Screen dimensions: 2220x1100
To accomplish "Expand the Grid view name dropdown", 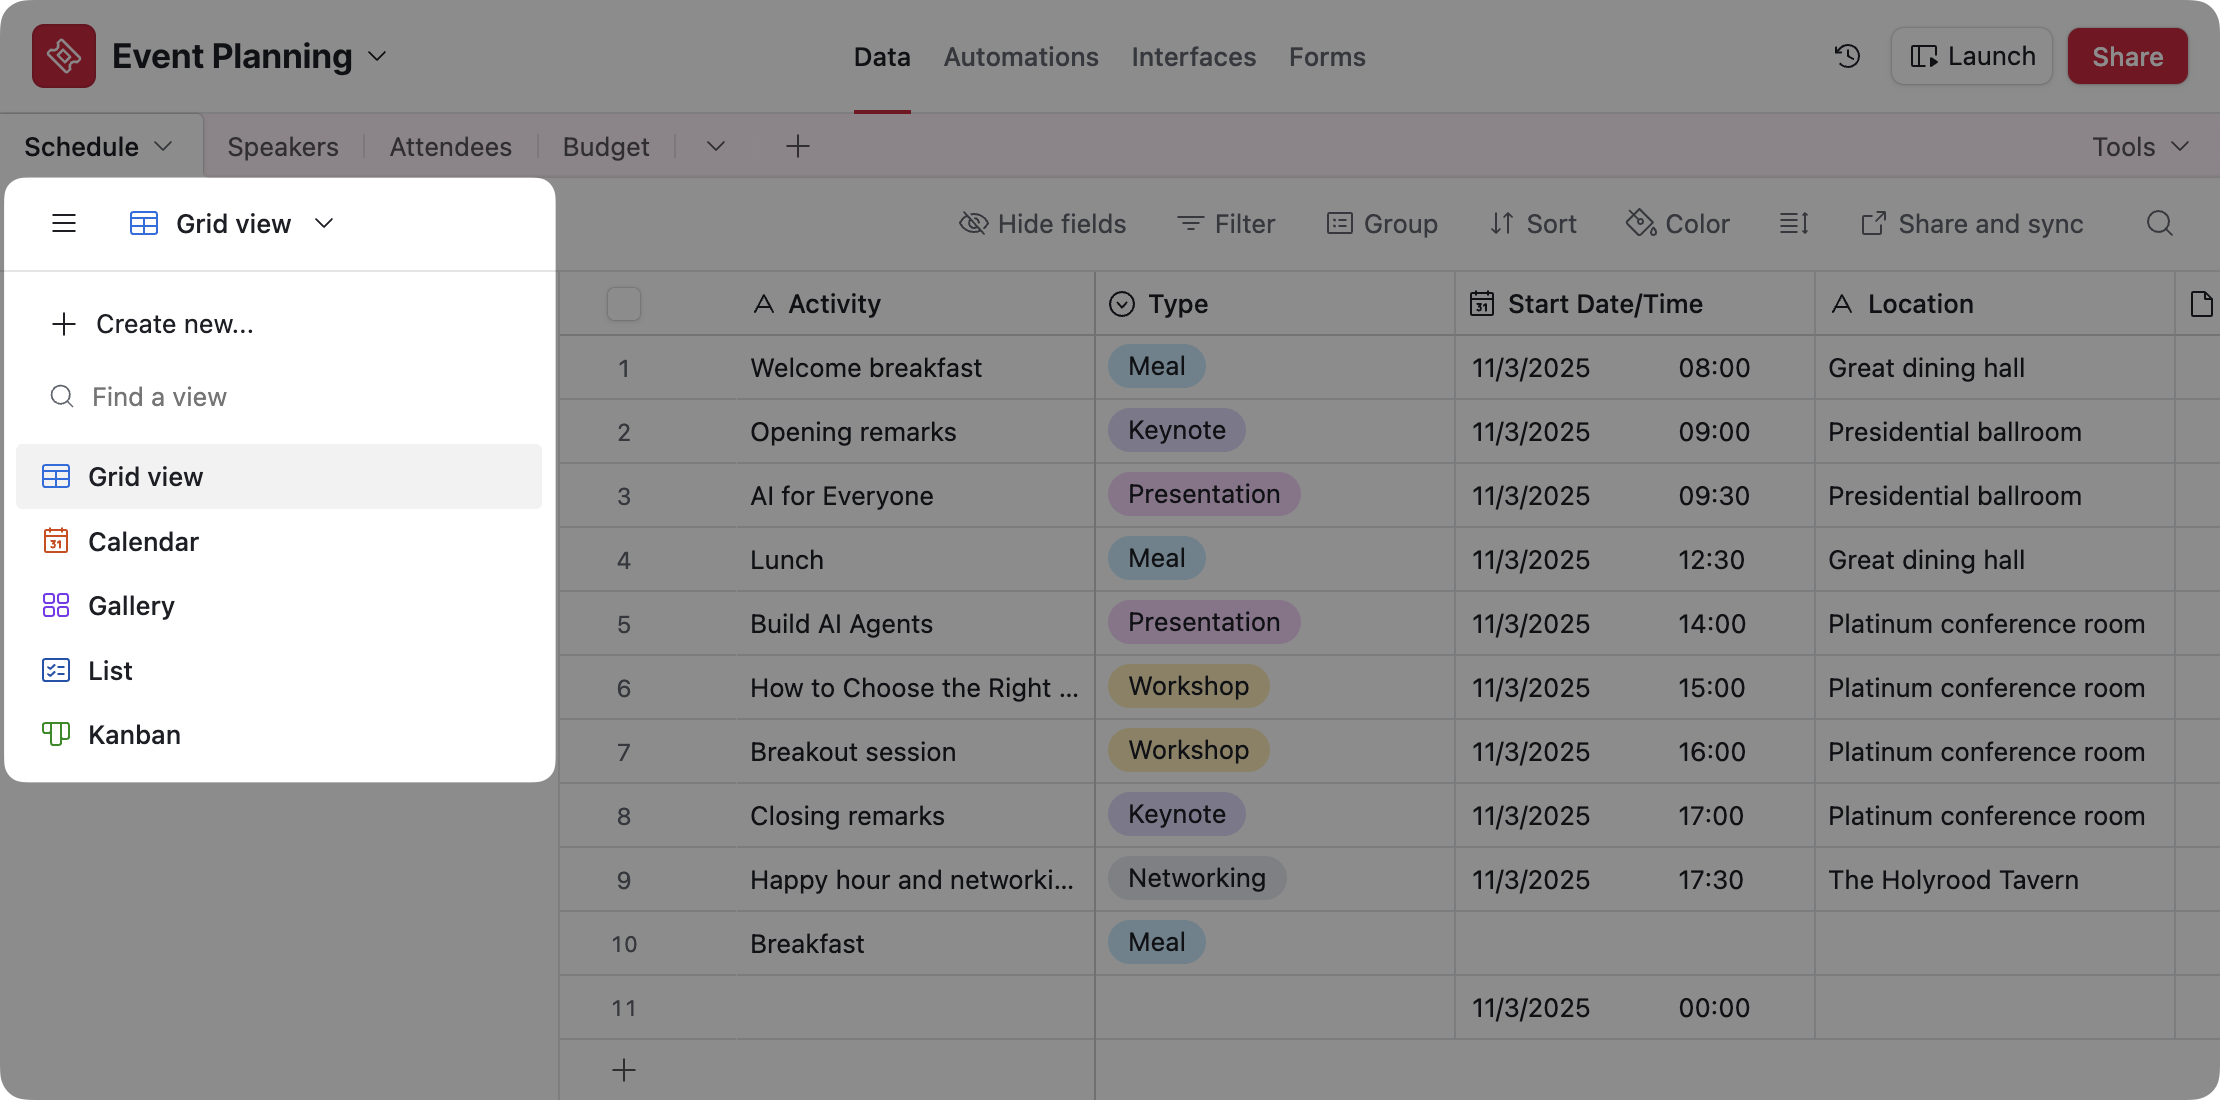I will (323, 223).
